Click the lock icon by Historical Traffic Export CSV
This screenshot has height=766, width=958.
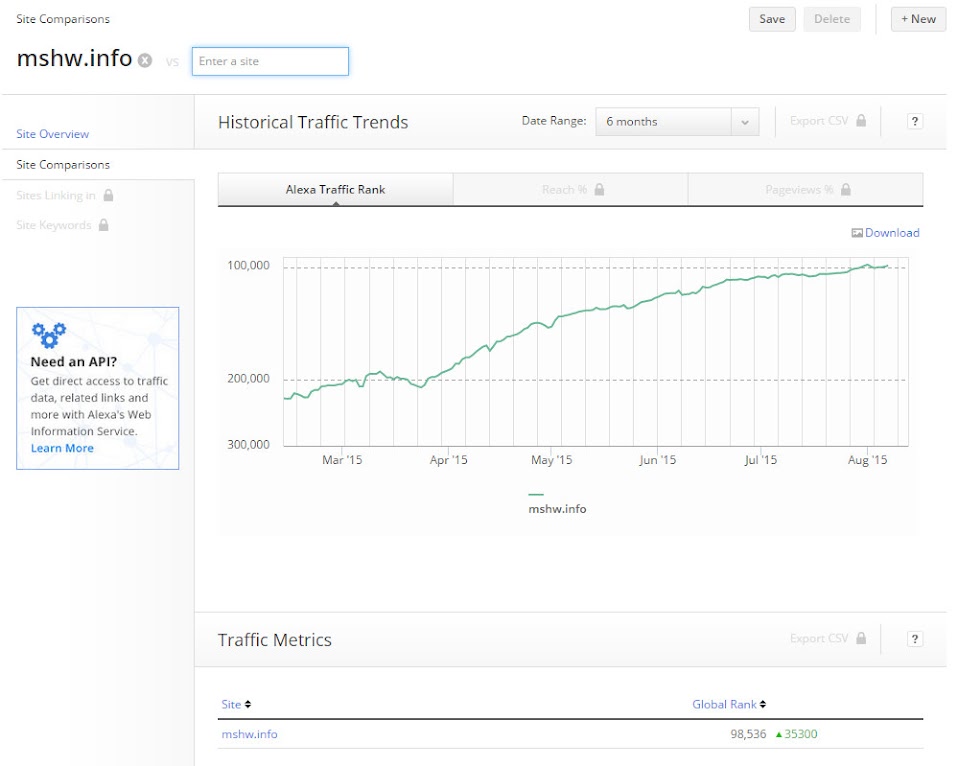click(861, 120)
